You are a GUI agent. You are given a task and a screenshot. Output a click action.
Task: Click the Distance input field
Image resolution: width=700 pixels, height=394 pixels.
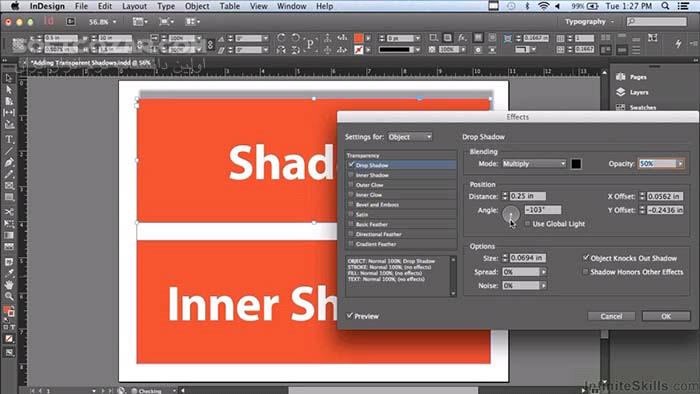coord(528,196)
